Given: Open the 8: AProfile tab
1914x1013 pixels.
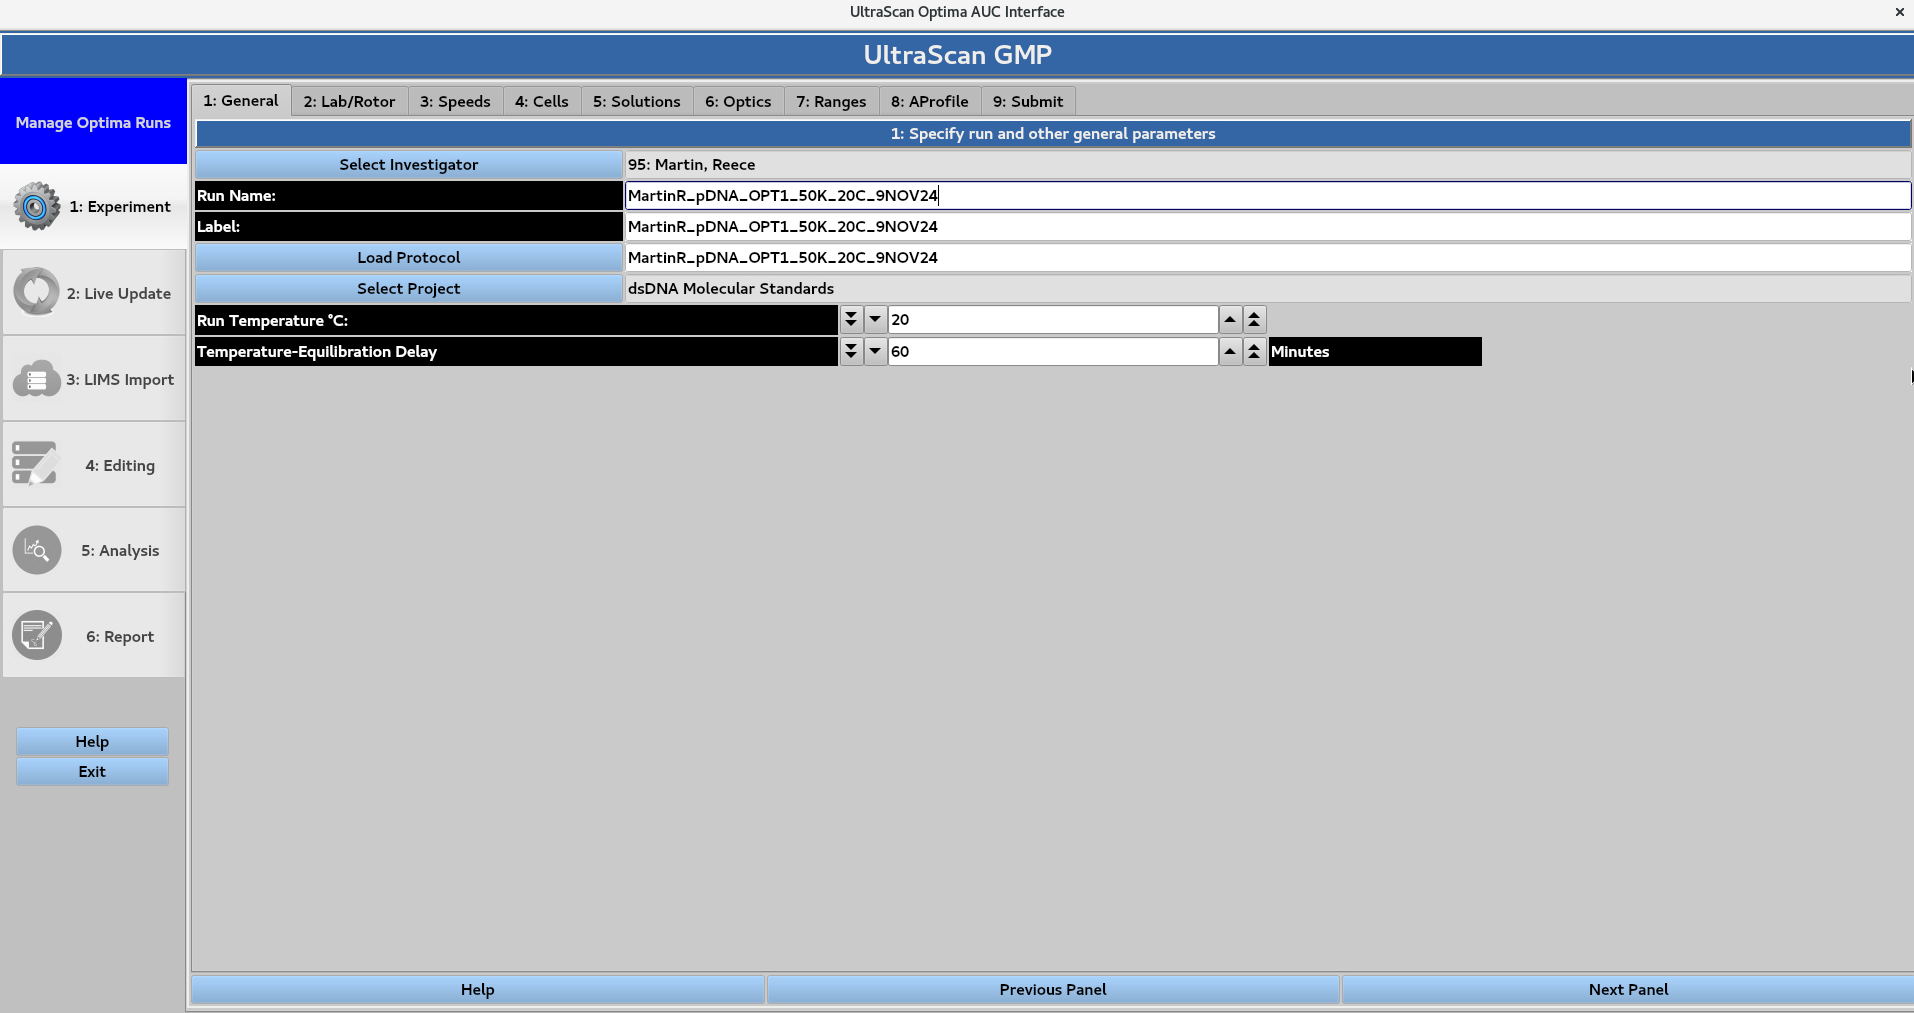Looking at the screenshot, I should (x=929, y=101).
